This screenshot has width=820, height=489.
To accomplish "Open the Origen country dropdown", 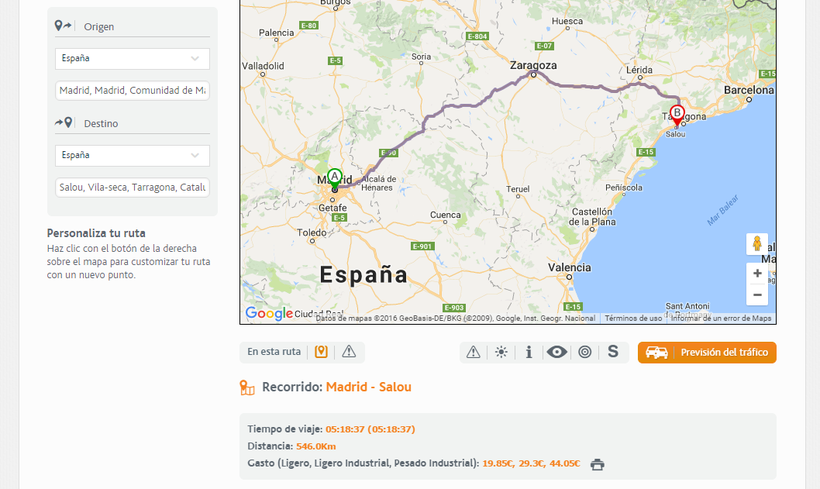I will pyautogui.click(x=132, y=59).
